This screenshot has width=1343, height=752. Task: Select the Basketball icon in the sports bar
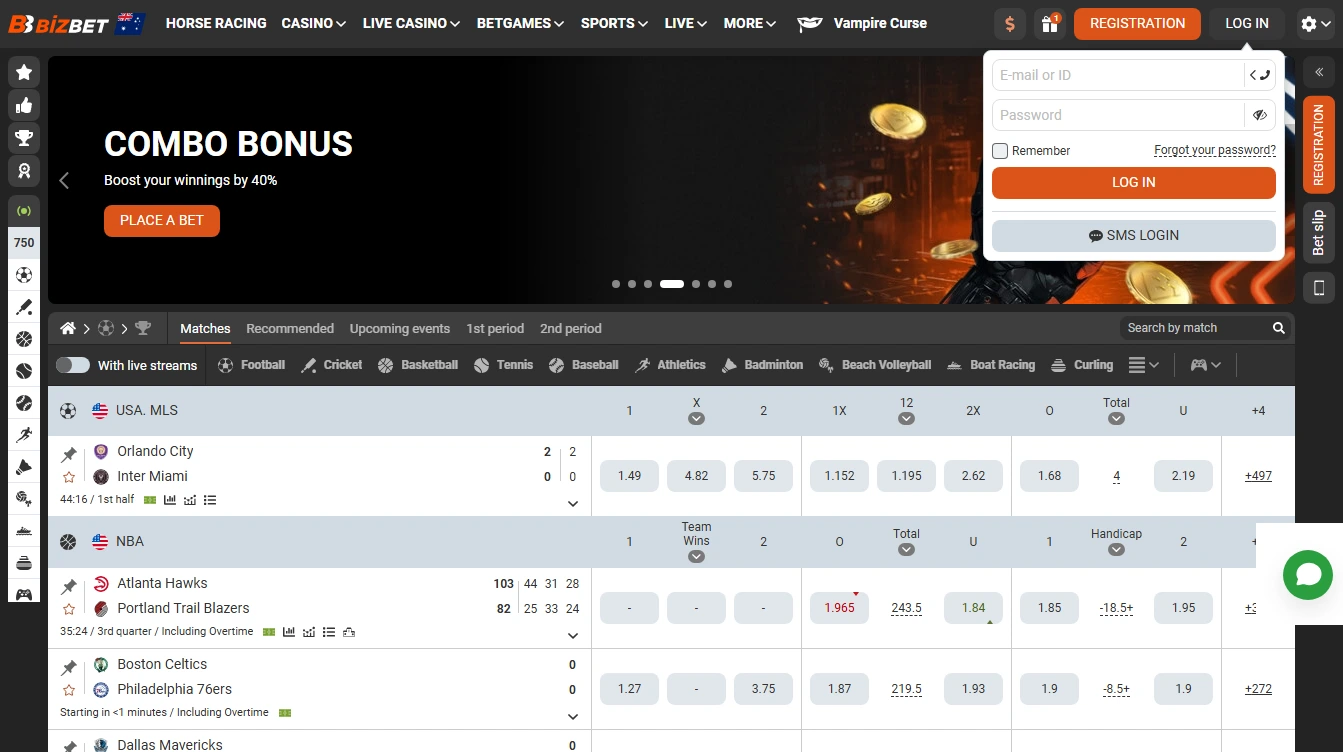[x=384, y=364]
